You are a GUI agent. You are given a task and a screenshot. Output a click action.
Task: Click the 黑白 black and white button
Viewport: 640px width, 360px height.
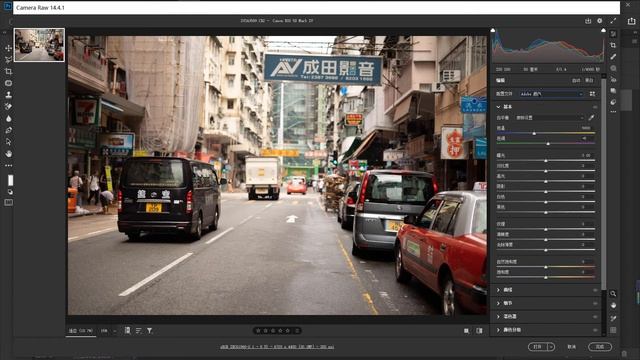point(589,80)
